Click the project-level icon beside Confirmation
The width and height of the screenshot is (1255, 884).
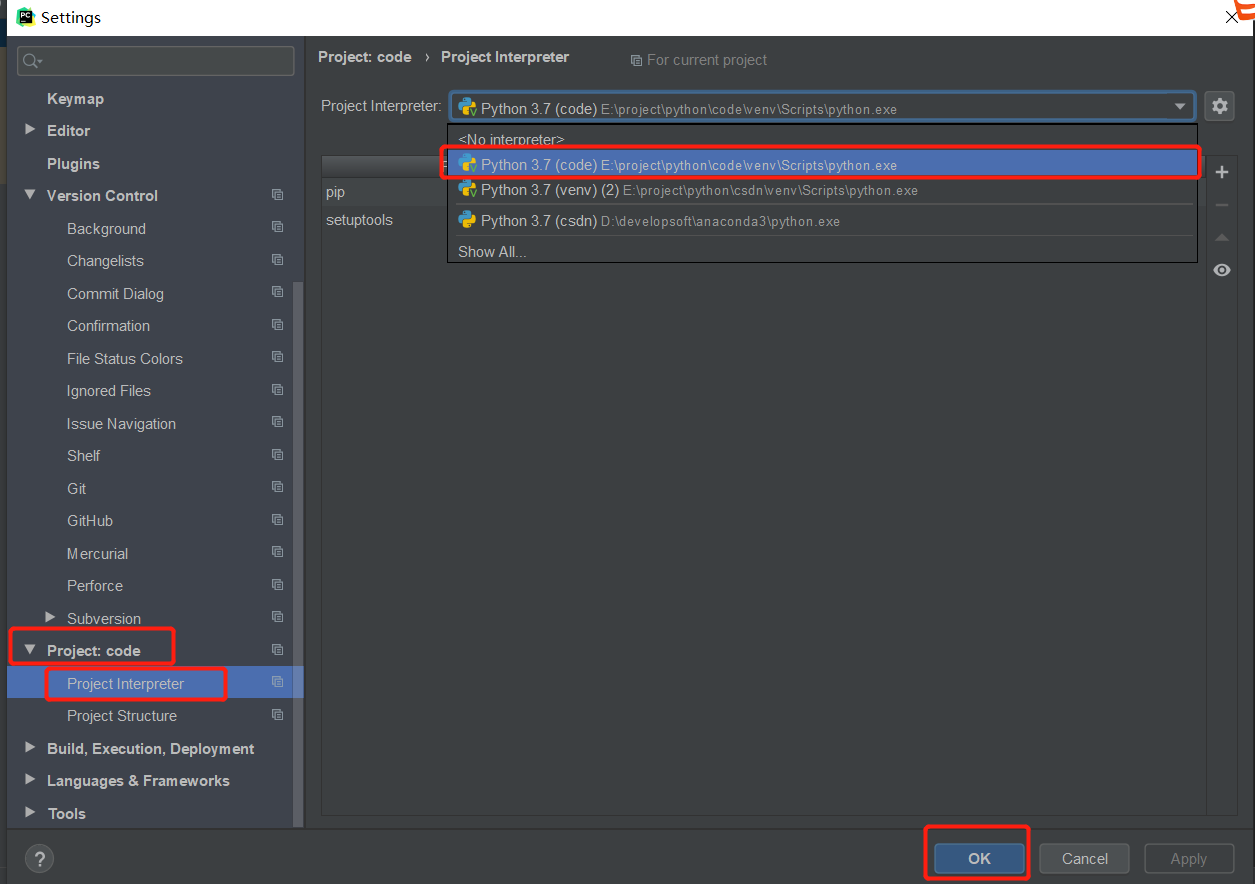click(277, 325)
